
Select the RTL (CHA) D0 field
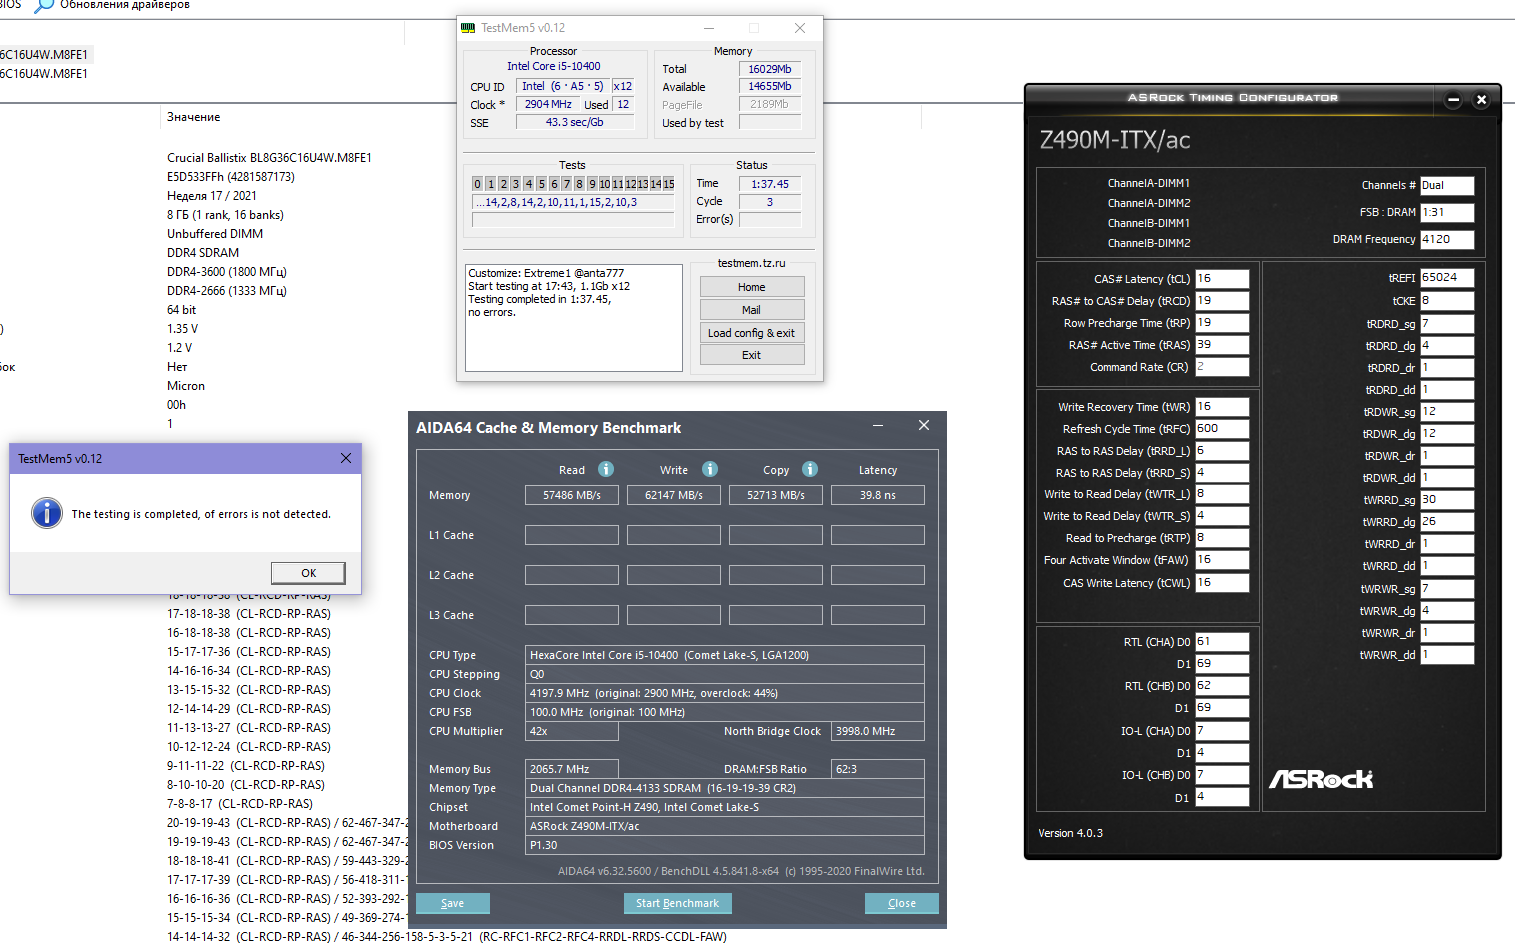tap(1222, 642)
